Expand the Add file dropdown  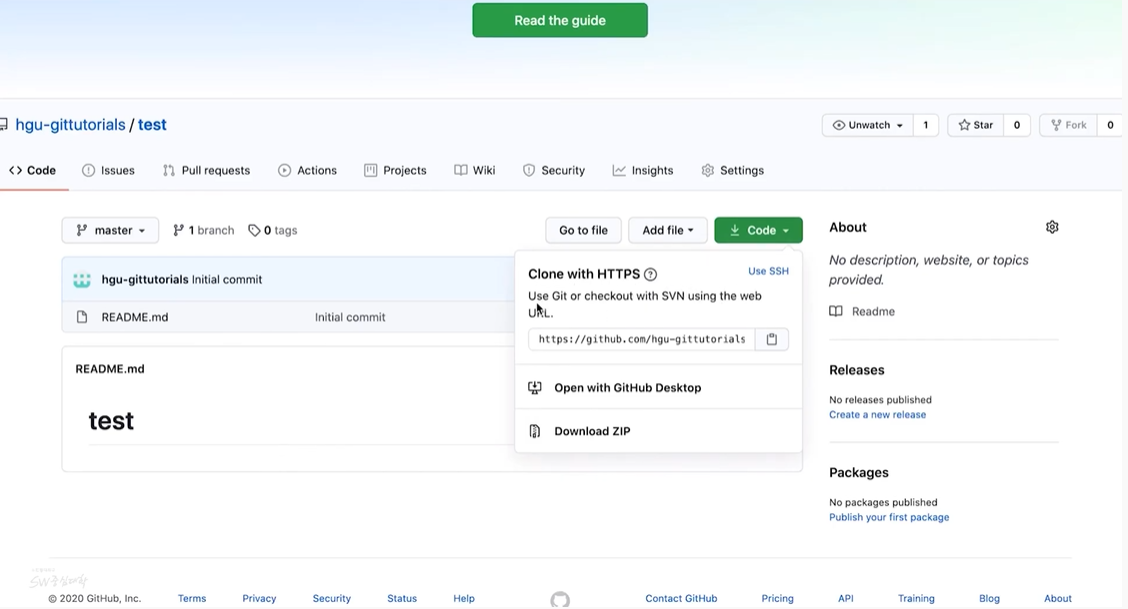[x=668, y=230]
